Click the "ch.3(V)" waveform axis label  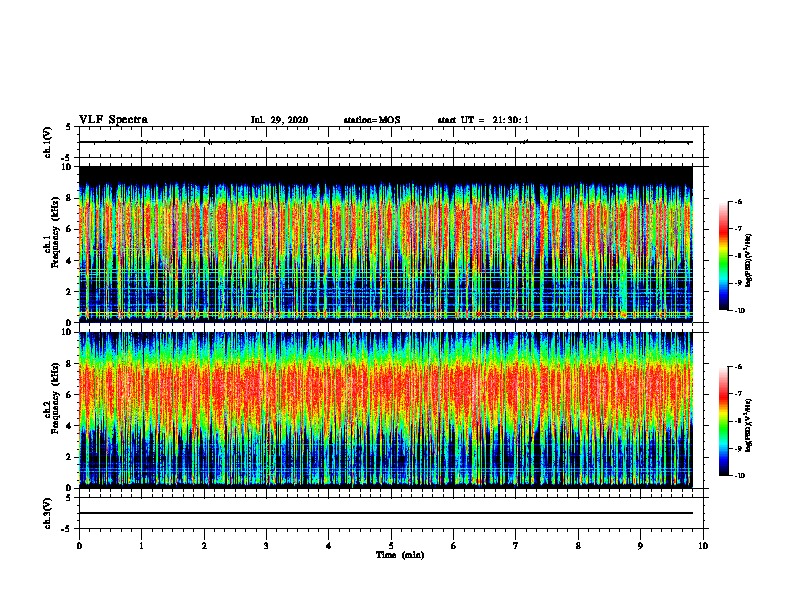[x=48, y=513]
